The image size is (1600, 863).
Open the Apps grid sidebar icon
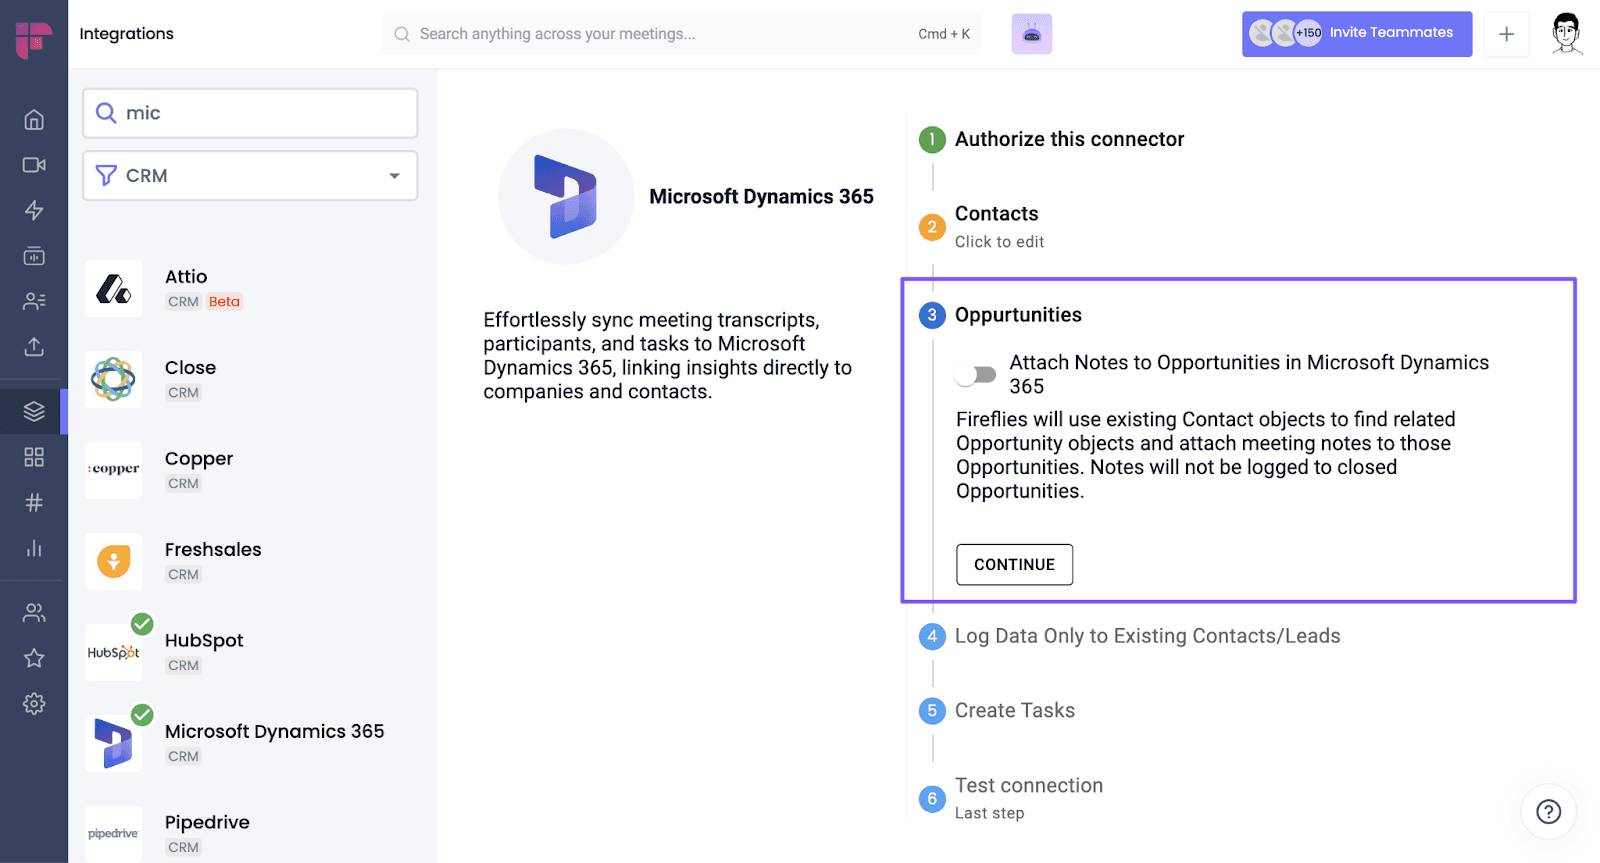[x=34, y=457]
